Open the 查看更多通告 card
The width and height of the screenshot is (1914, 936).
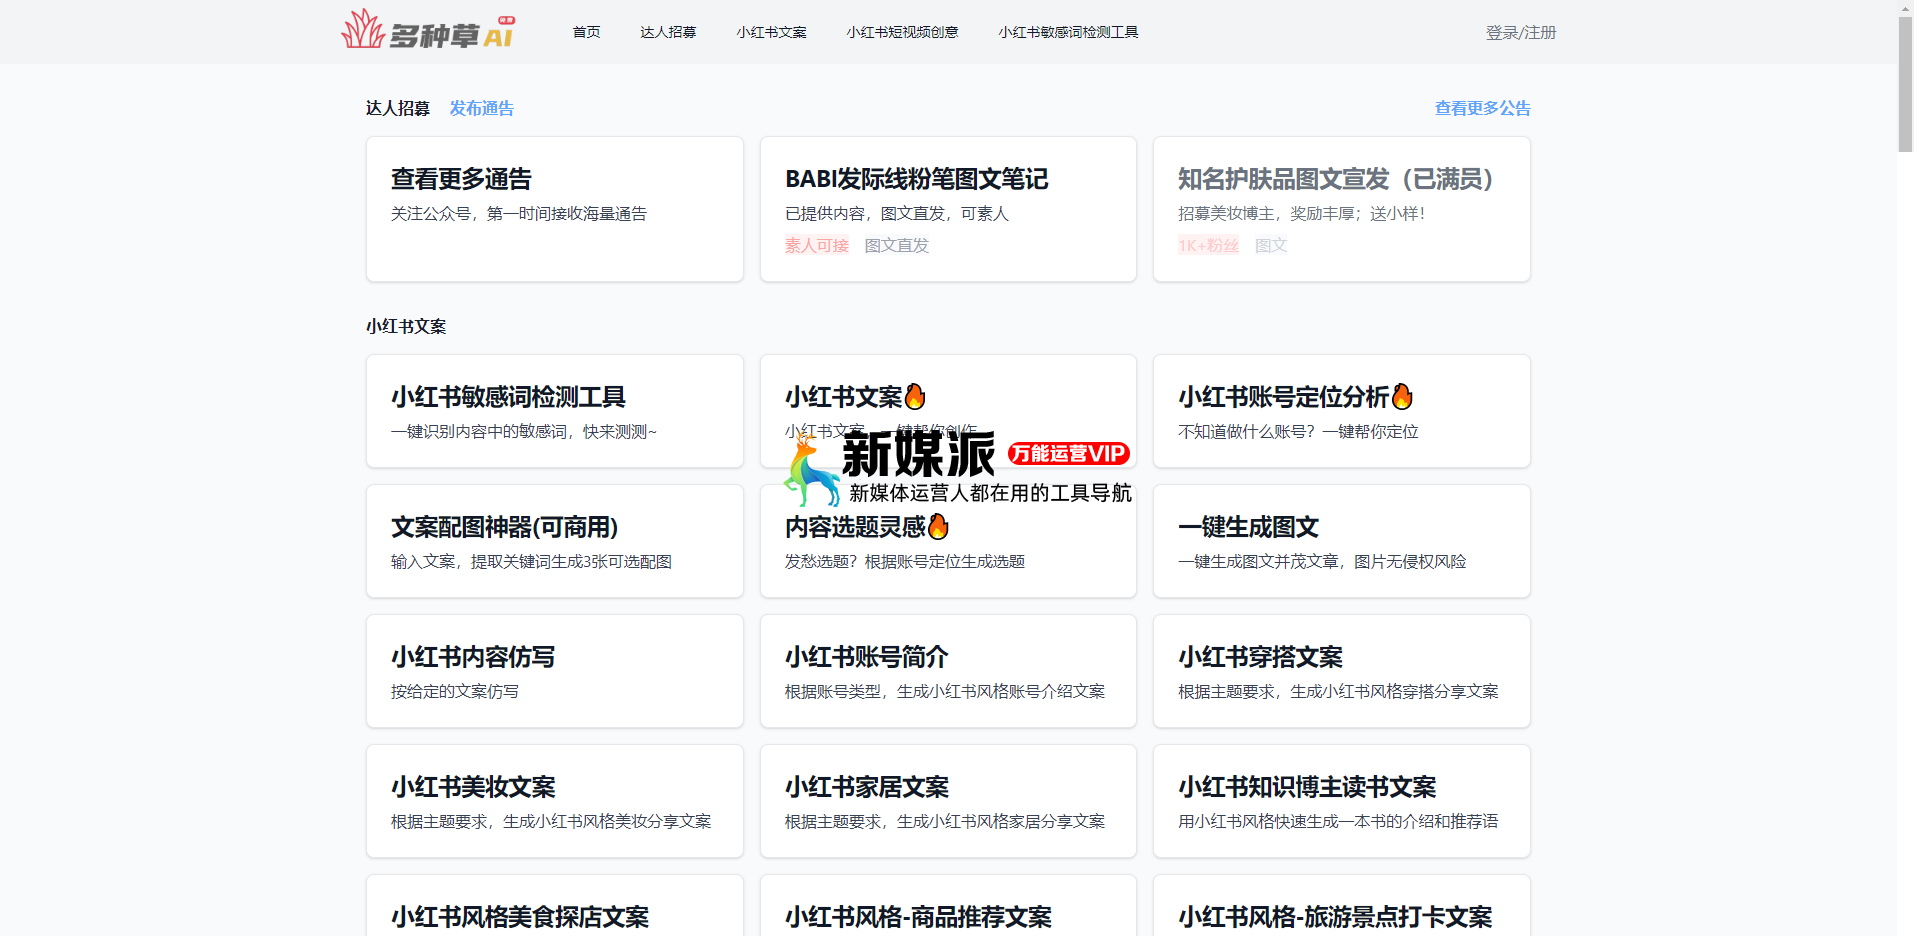click(x=555, y=209)
